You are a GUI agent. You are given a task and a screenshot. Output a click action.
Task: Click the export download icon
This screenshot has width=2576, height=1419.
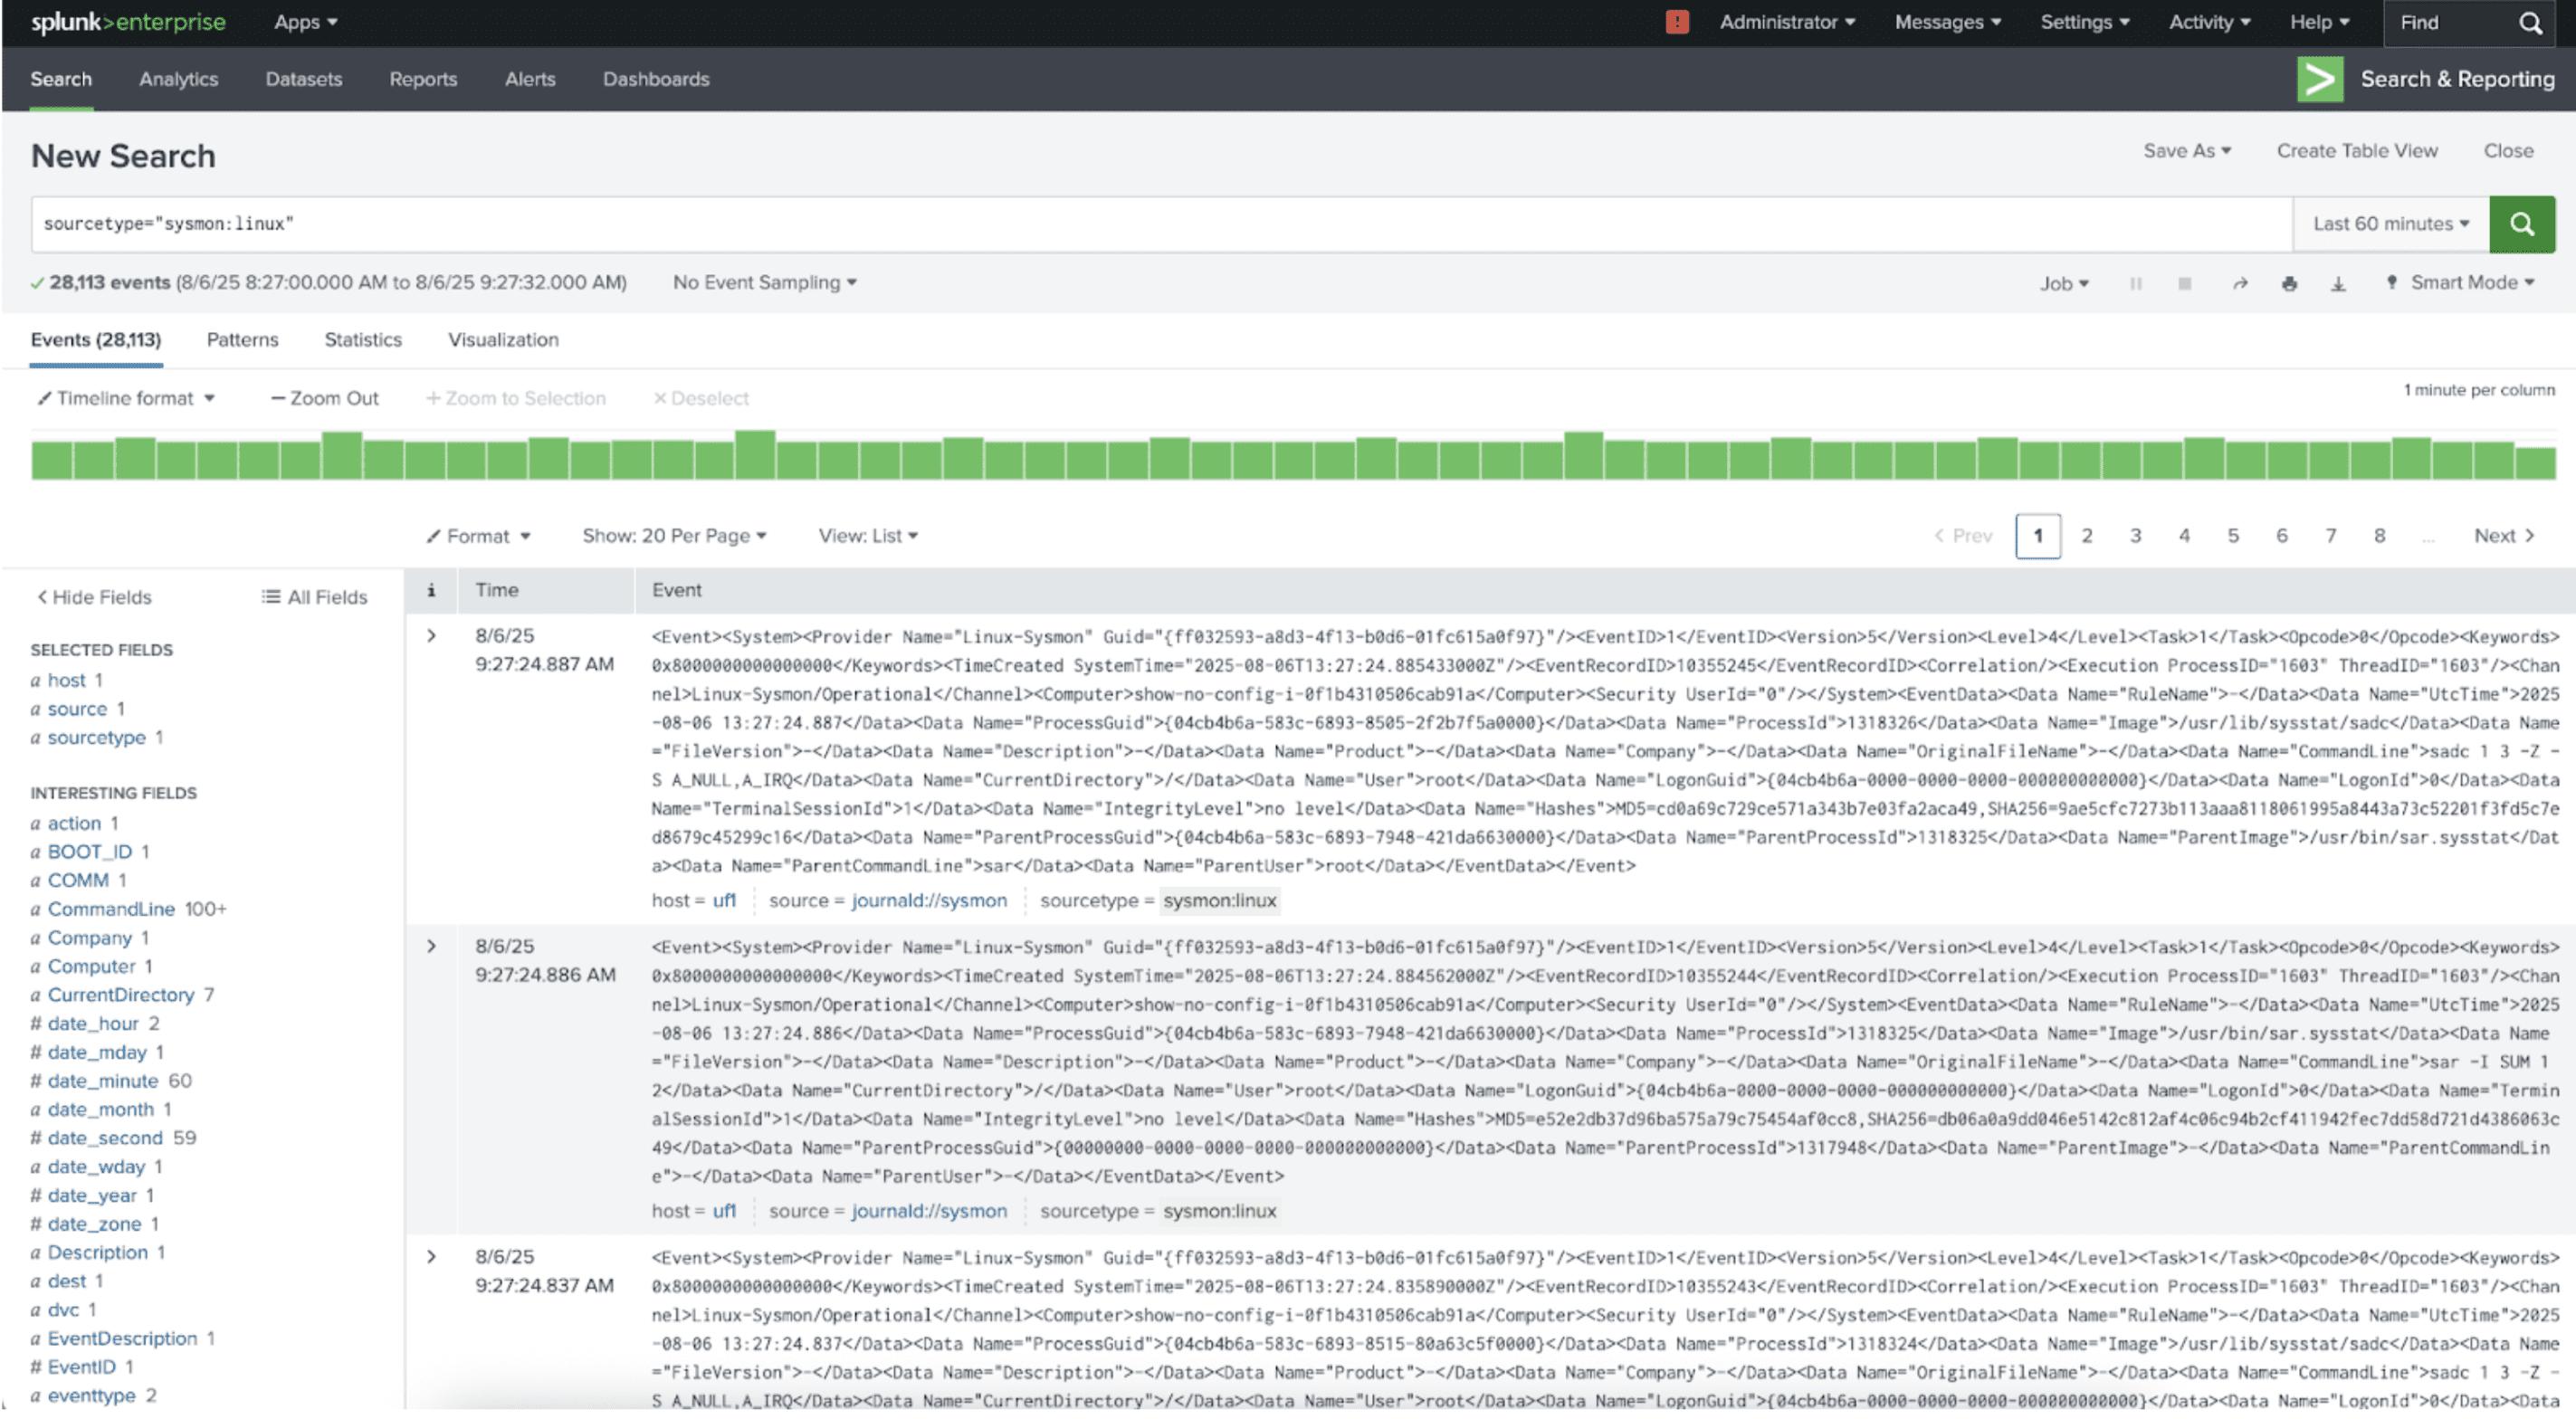pos(2338,284)
